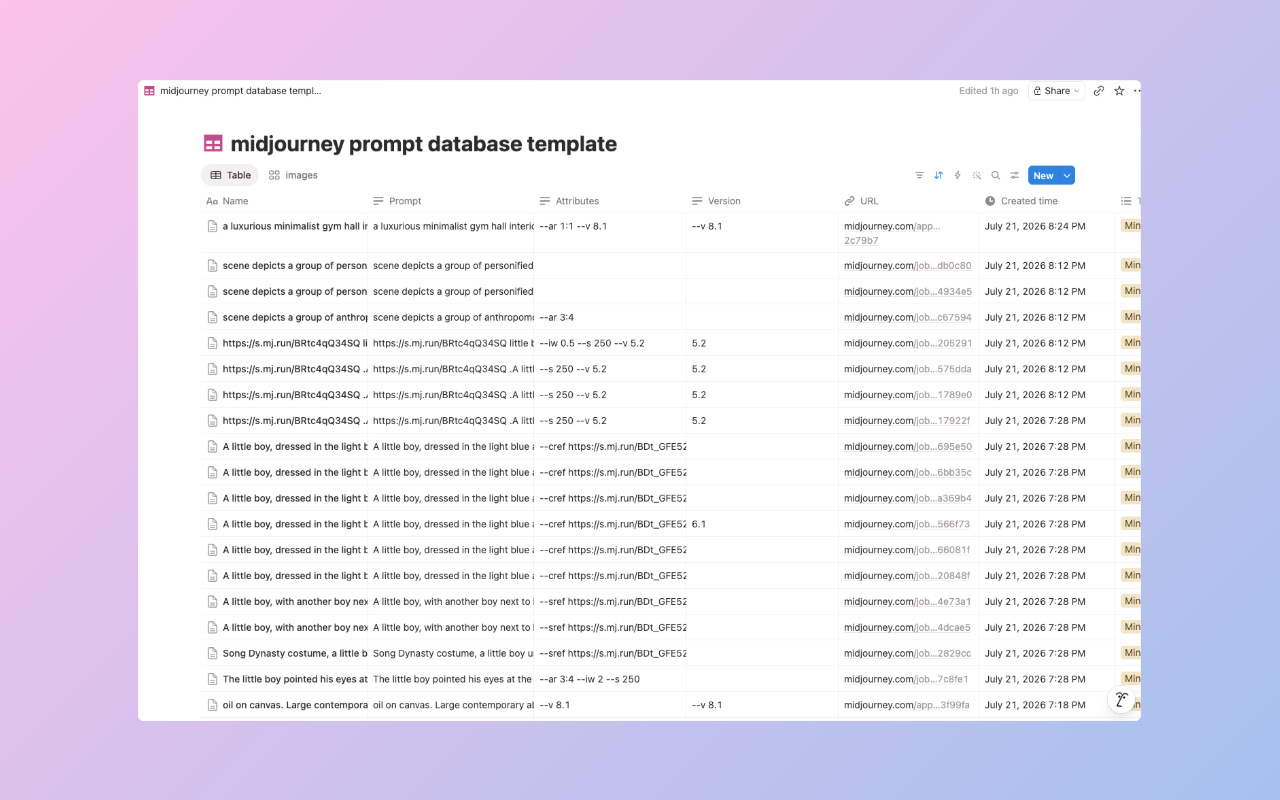Open the Prompt column header menu
1280x800 pixels.
point(450,201)
